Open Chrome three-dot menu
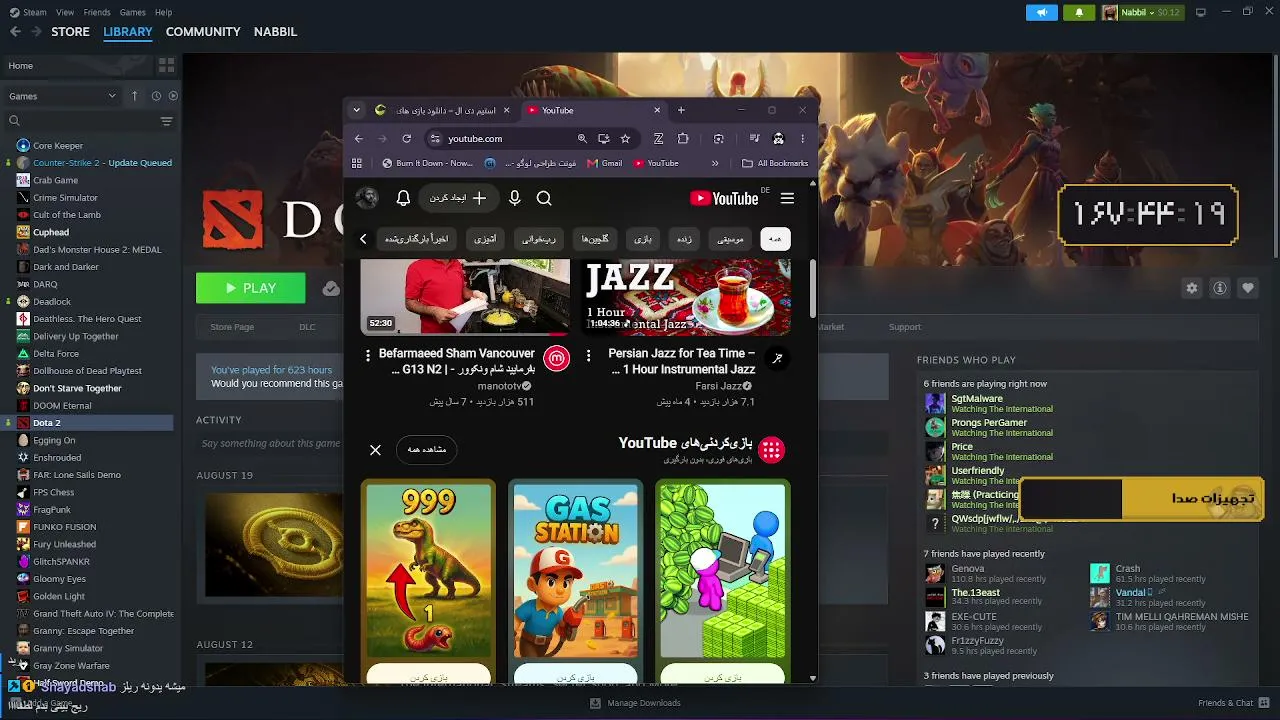This screenshot has height=720, width=1280. (x=802, y=139)
